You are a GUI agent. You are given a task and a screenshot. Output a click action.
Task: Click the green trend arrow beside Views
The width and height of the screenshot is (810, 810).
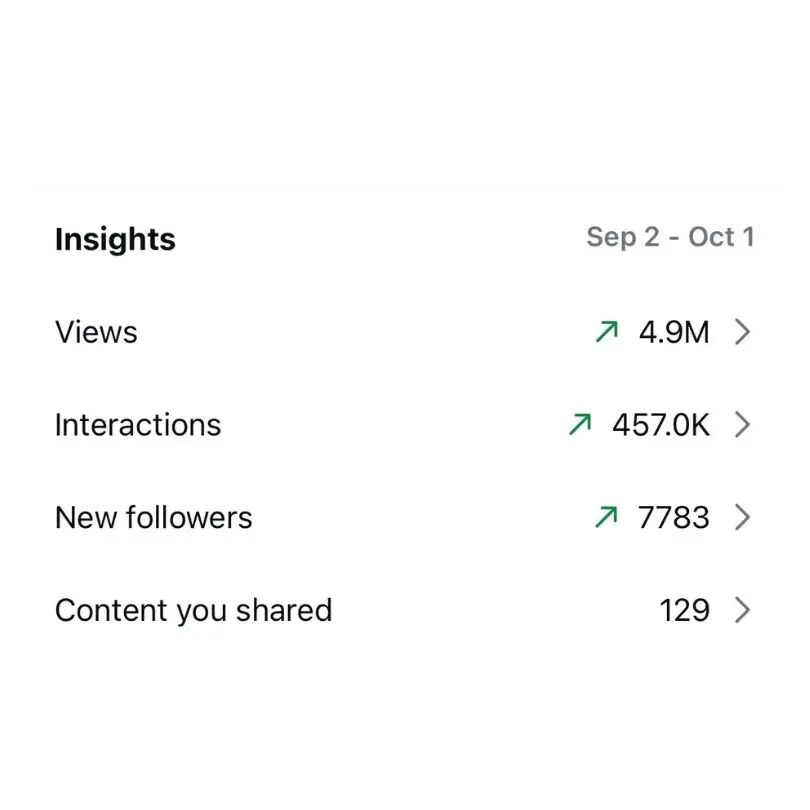pos(607,332)
